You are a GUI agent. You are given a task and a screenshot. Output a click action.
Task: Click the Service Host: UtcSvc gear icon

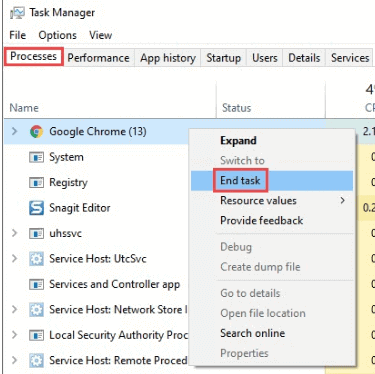click(x=36, y=259)
